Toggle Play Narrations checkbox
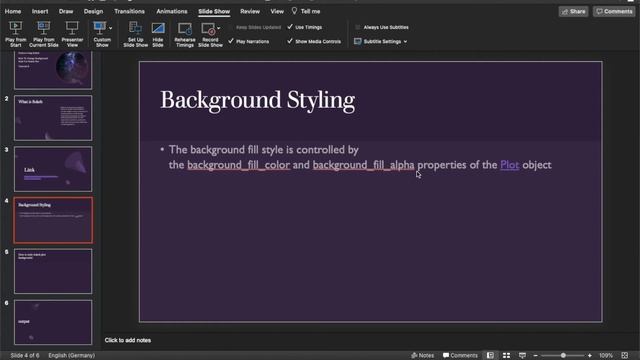Viewport: 640px width, 360px height. (231, 41)
